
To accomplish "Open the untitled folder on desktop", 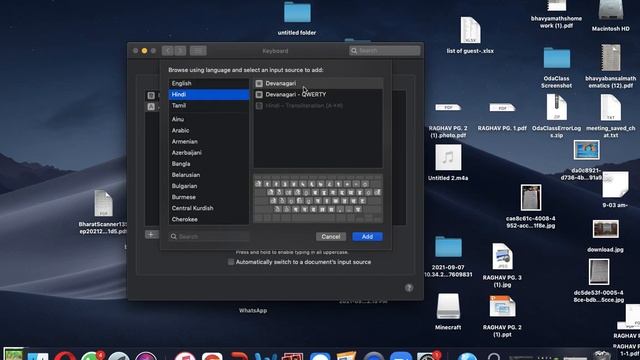I will tap(297, 12).
